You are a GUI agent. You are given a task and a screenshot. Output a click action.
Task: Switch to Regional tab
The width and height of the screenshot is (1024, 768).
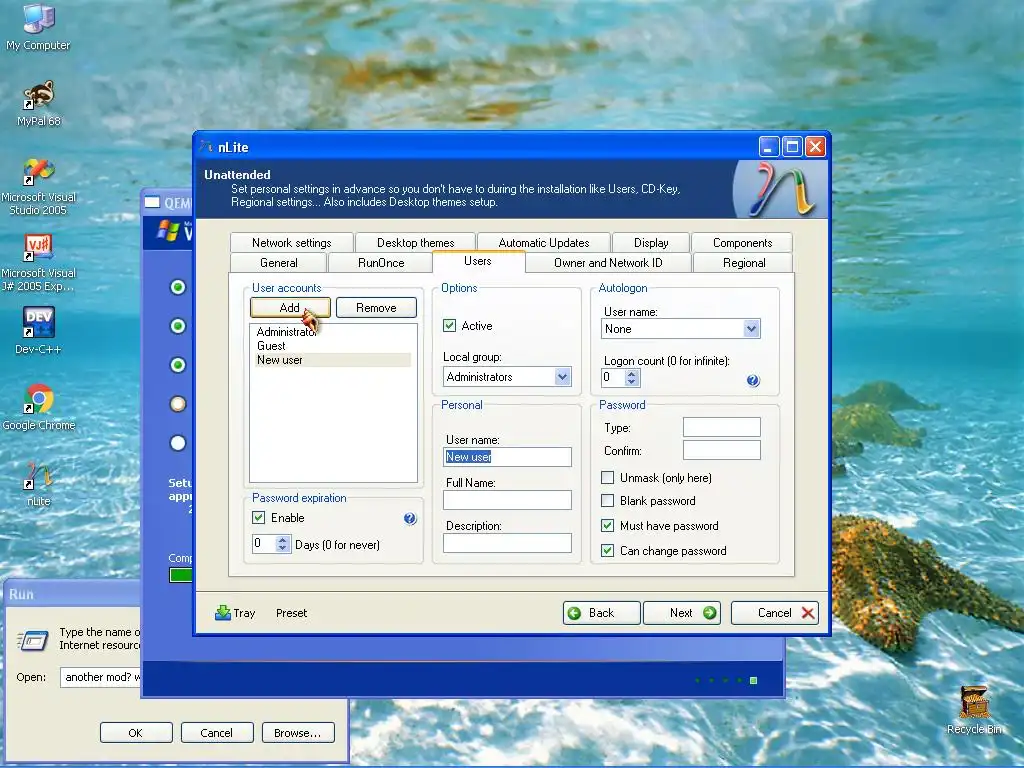tap(744, 263)
